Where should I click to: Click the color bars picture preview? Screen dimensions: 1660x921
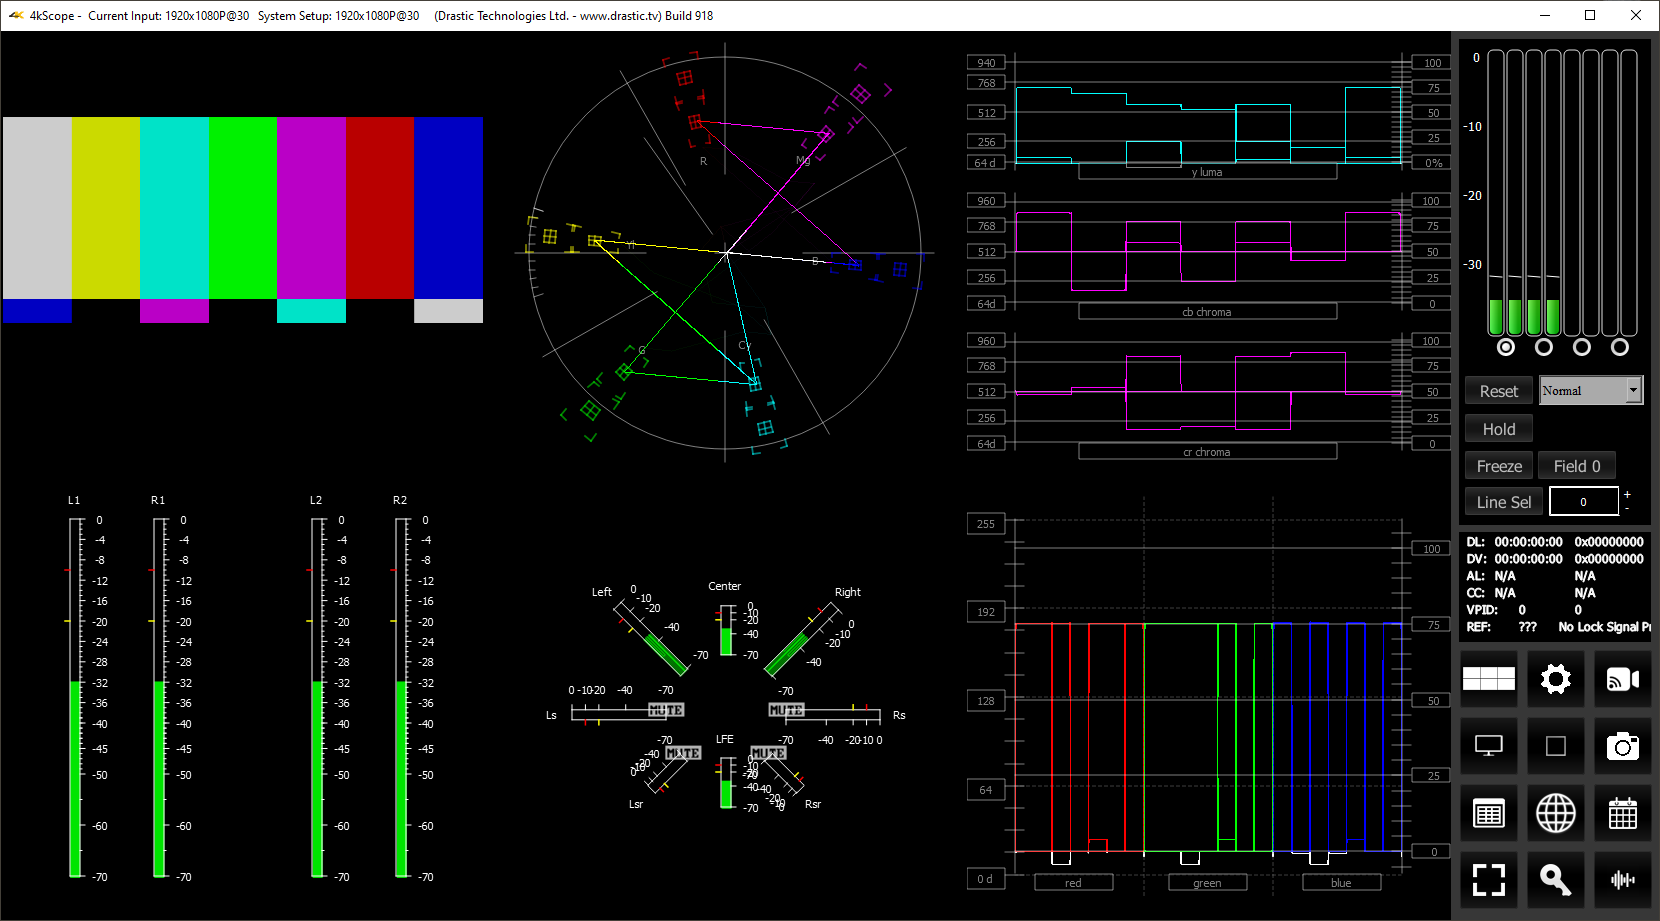pyautogui.click(x=243, y=220)
